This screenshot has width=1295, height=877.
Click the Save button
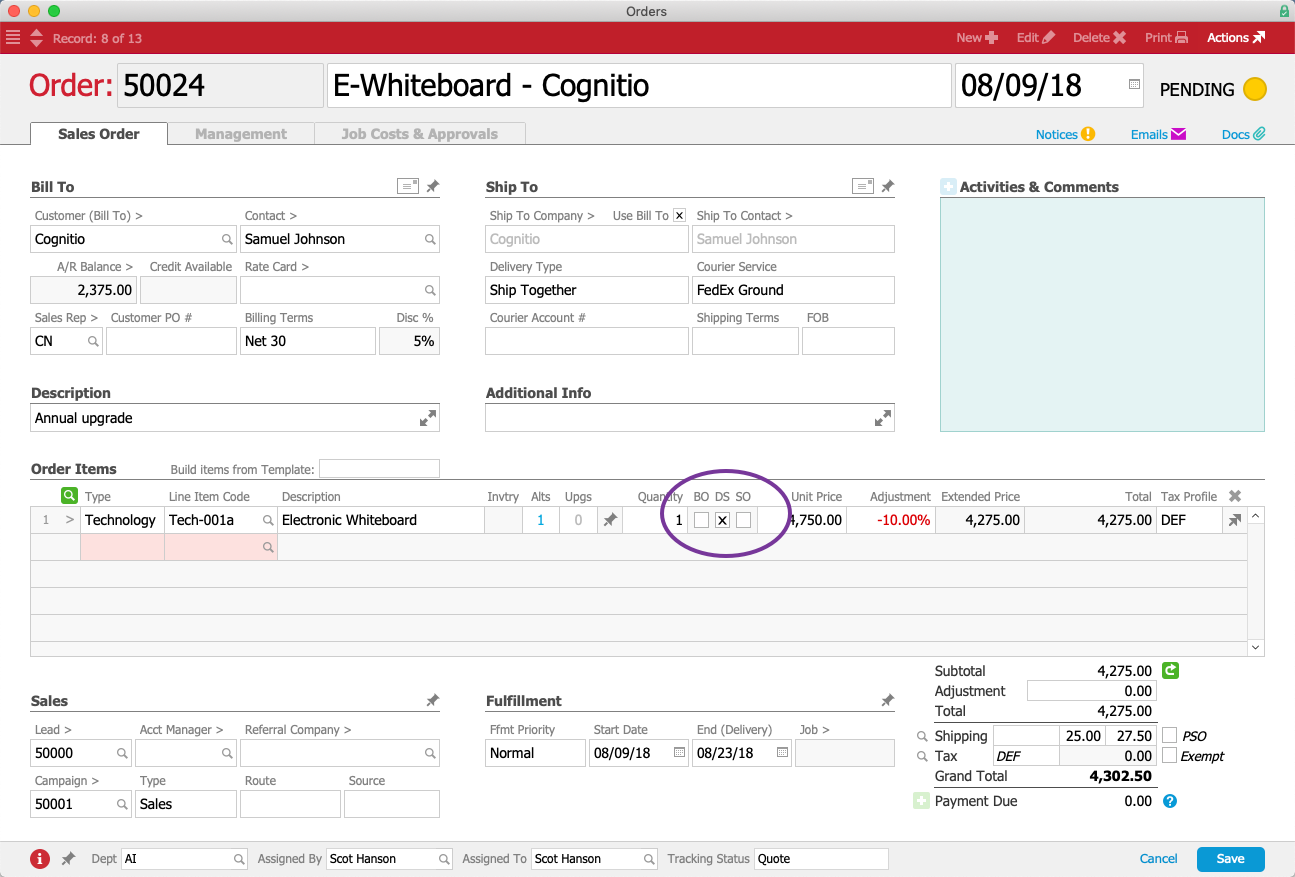(x=1231, y=859)
